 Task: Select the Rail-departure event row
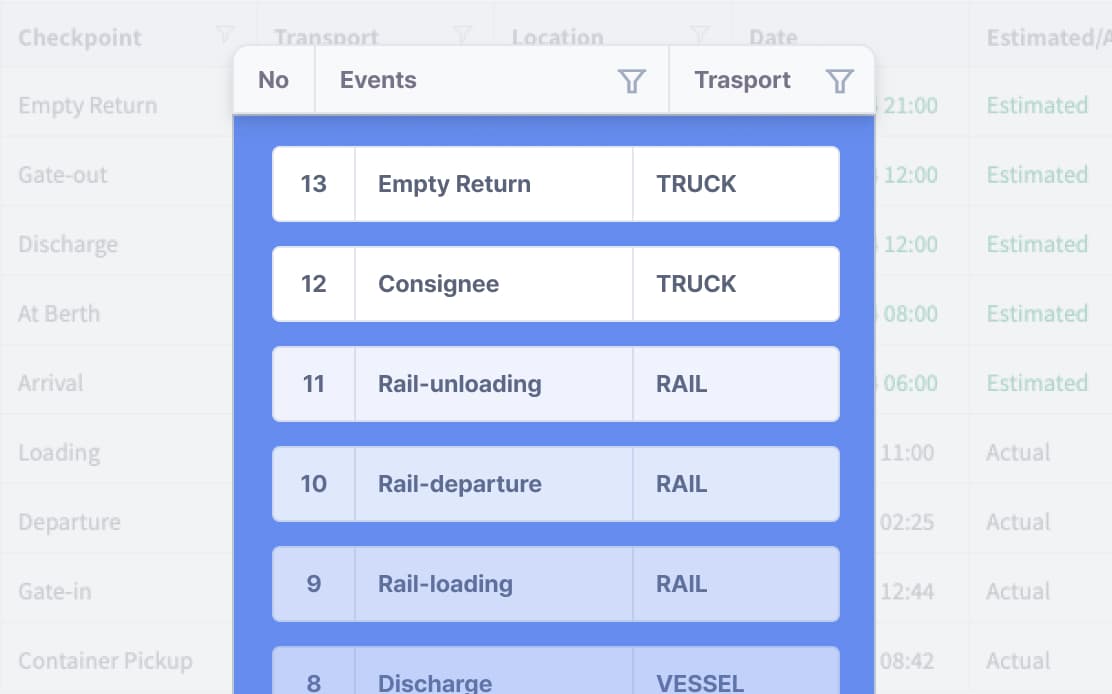coord(555,484)
